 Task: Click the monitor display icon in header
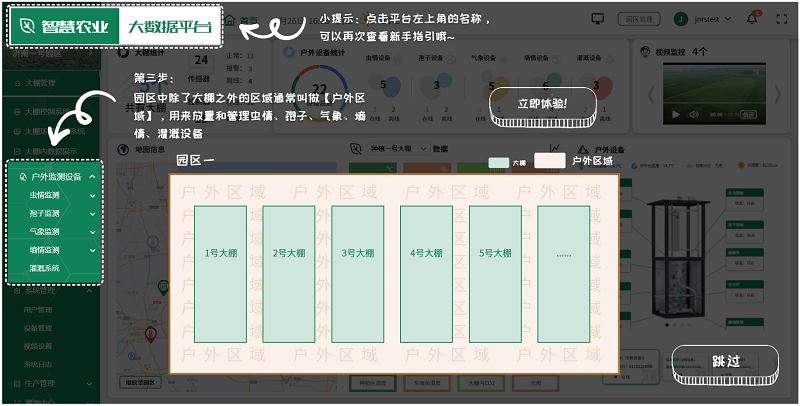click(x=598, y=18)
